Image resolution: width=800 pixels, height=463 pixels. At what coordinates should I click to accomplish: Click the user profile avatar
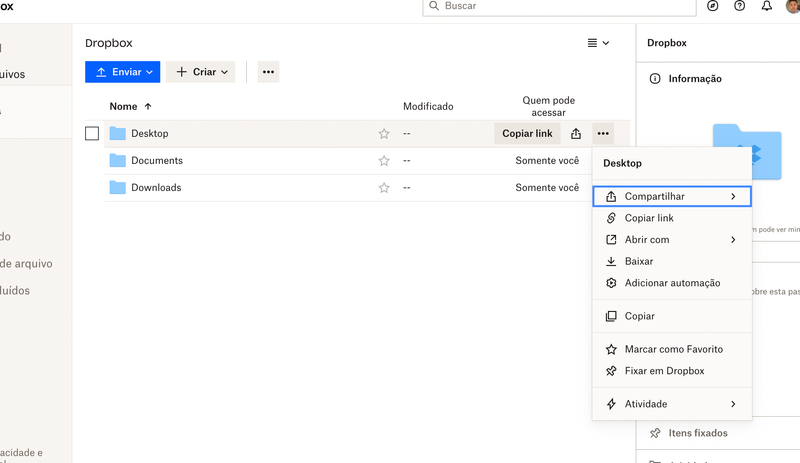tap(793, 6)
